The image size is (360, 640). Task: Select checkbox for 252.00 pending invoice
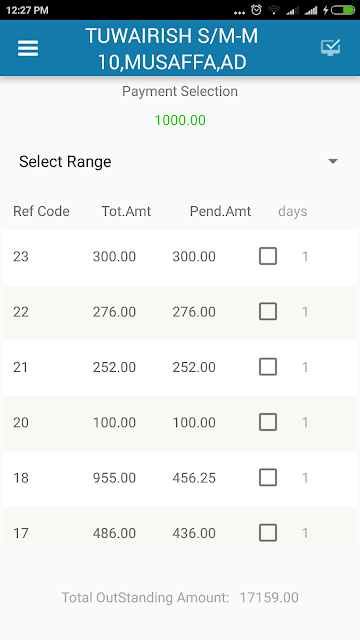268,367
